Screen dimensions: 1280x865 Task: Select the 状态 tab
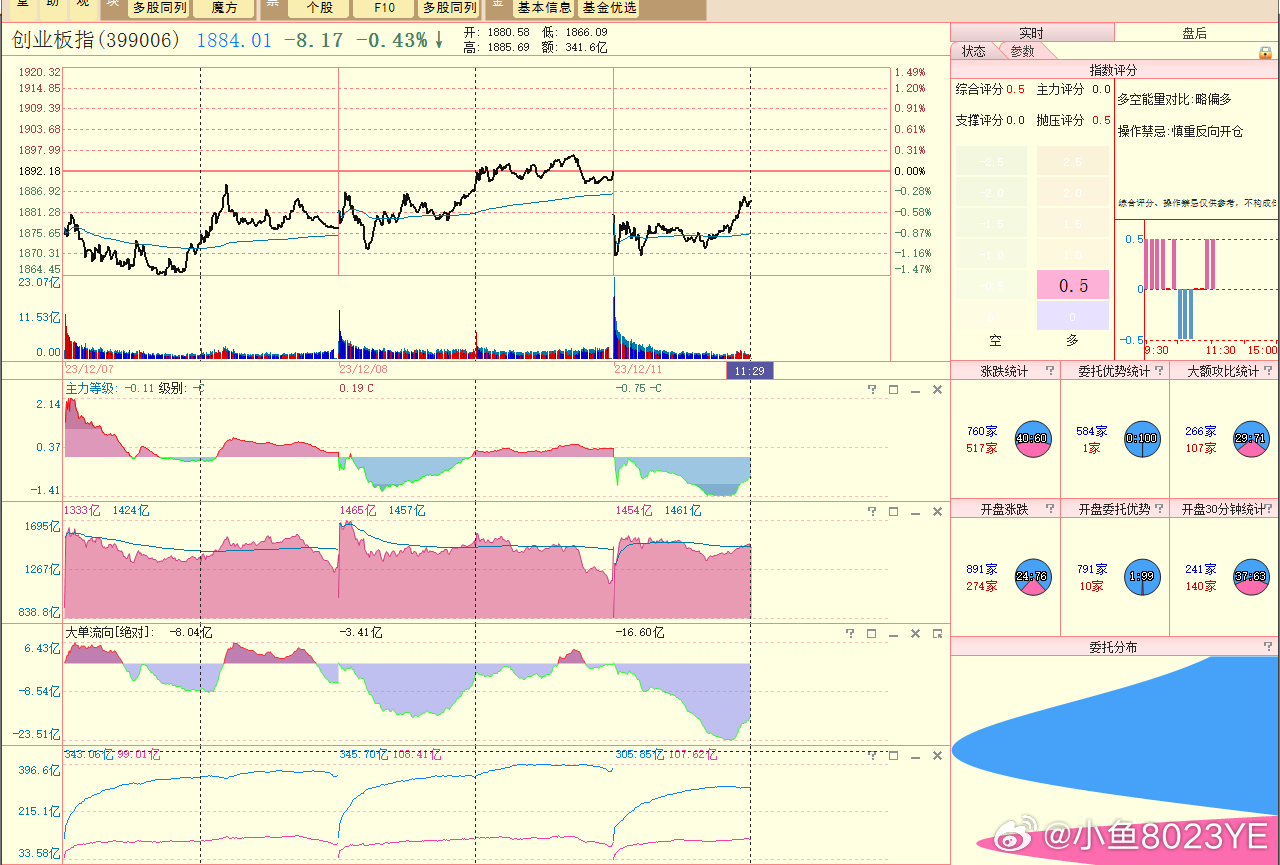tap(974, 51)
